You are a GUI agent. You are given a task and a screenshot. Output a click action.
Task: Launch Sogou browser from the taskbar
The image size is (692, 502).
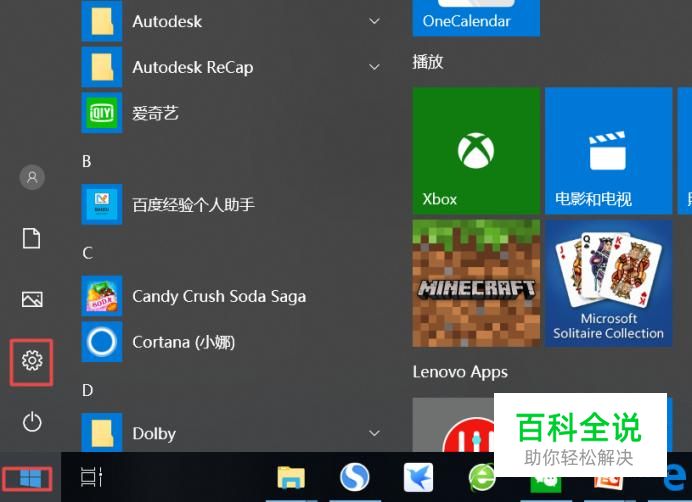[354, 477]
